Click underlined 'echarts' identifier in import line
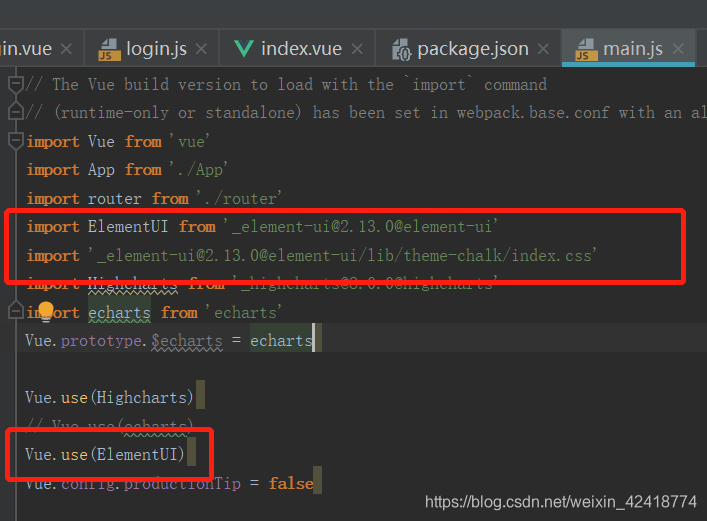Screen dimensions: 707x521 [119, 313]
